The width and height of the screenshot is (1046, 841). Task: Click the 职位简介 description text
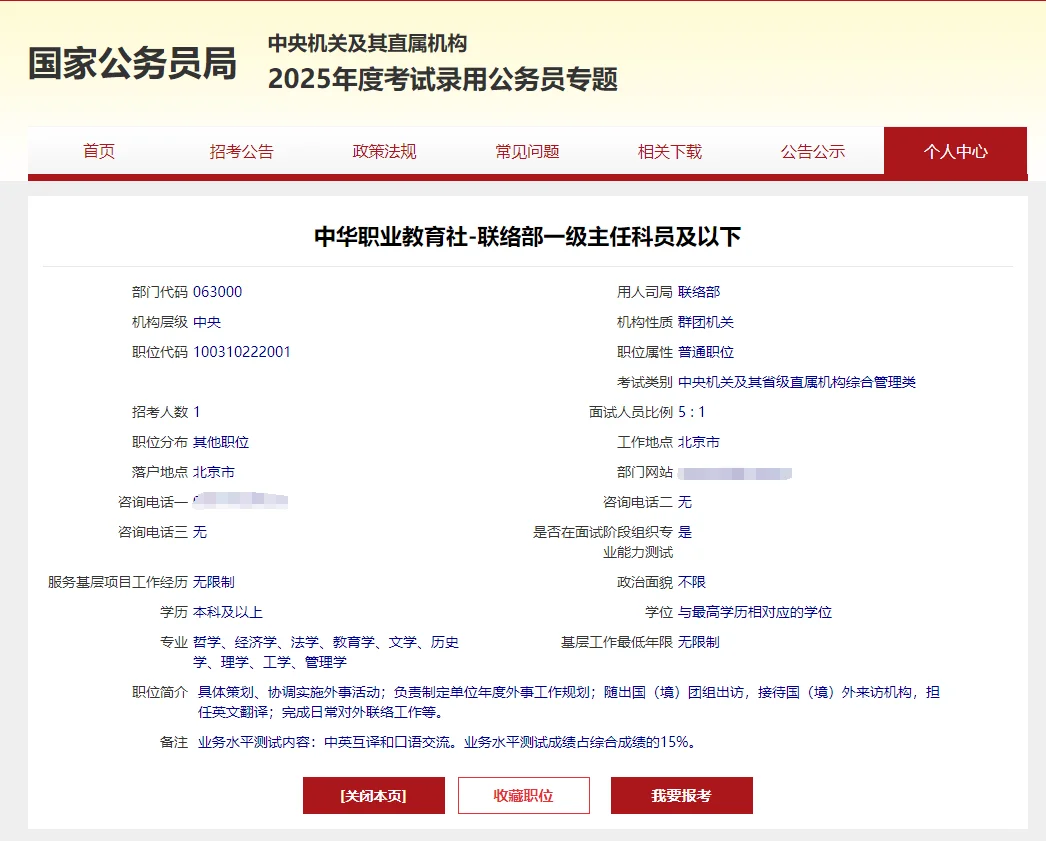[x=568, y=702]
